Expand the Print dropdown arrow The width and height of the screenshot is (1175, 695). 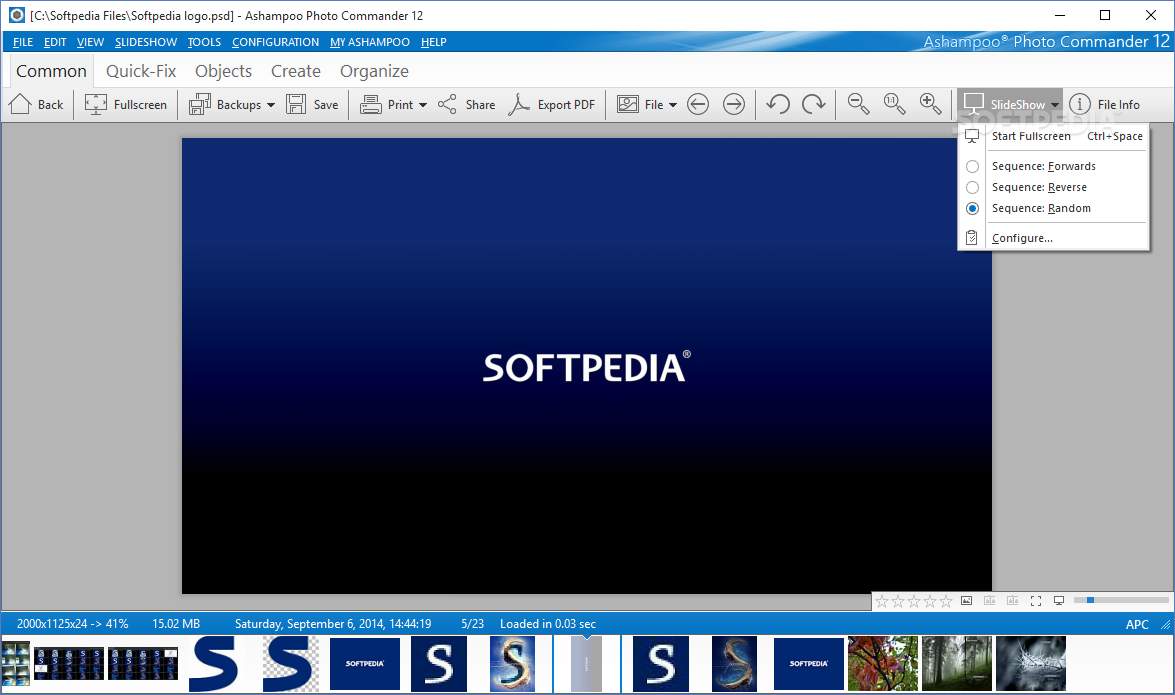click(423, 105)
